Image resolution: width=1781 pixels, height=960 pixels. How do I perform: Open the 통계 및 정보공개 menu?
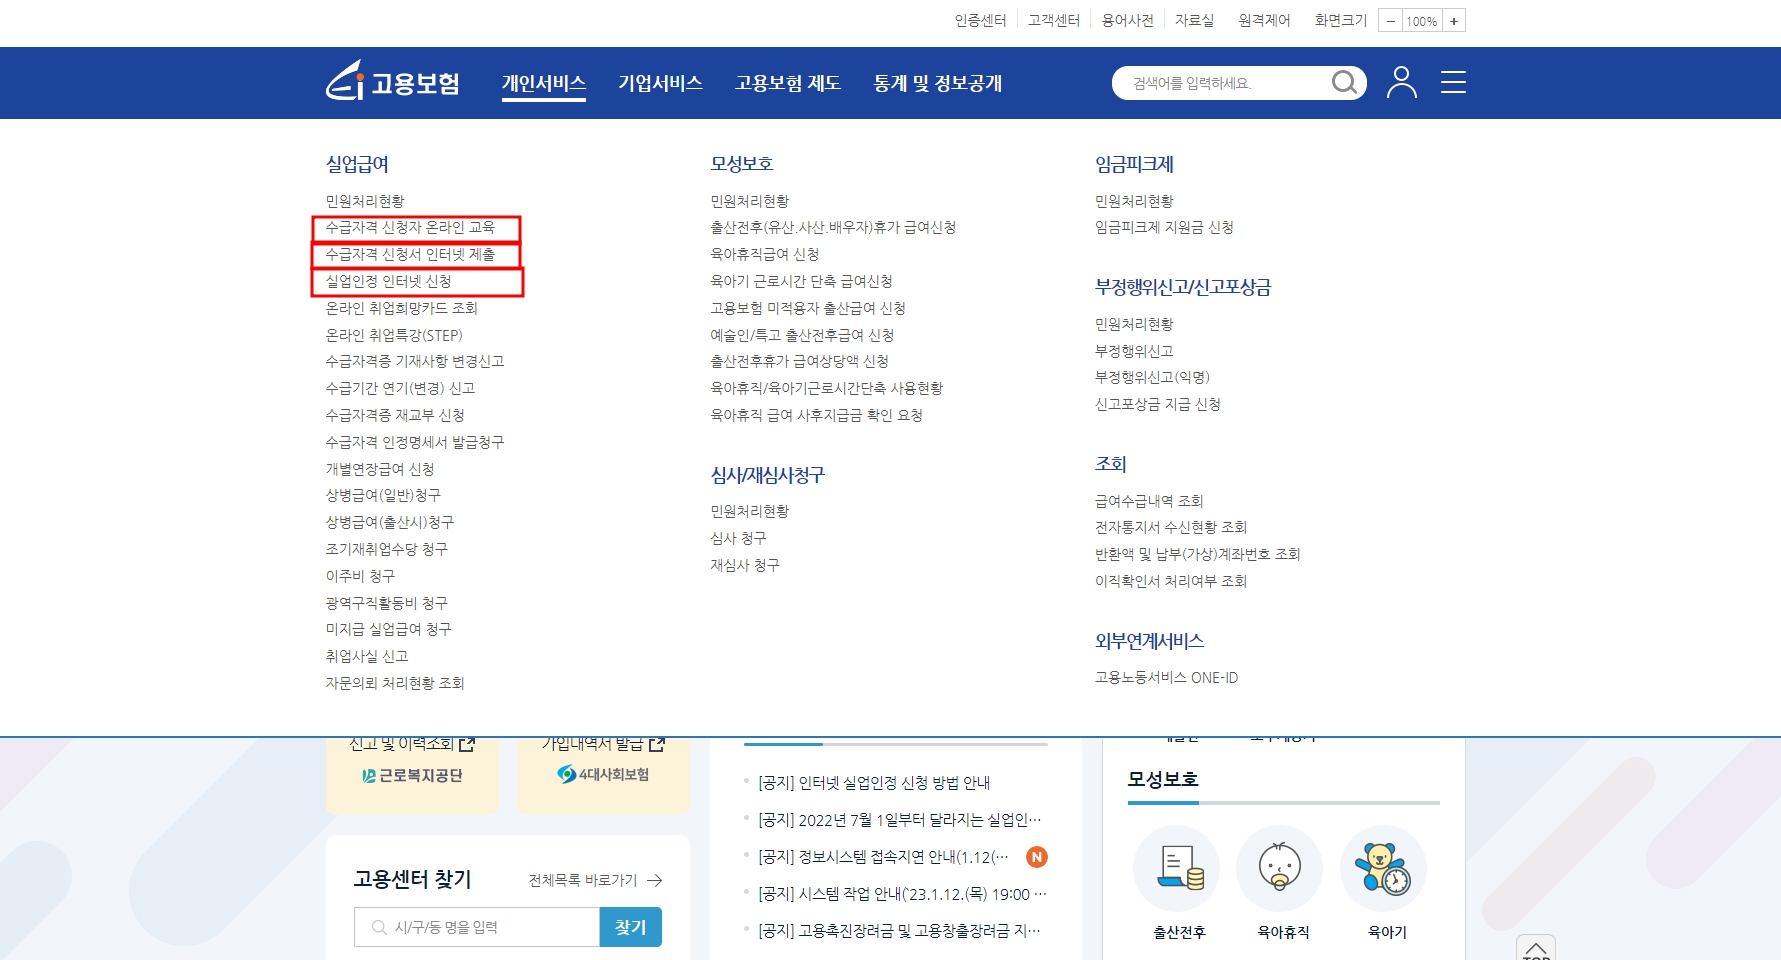pyautogui.click(x=938, y=83)
